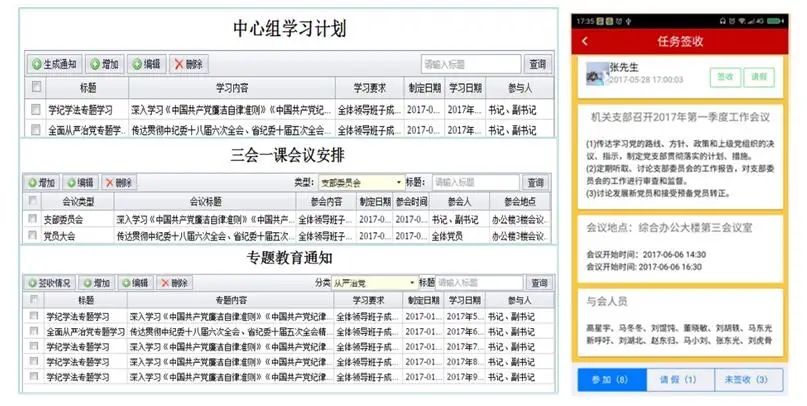
Task: Check 全面从严治党专题学习 row in 专题教育通知
Action: tap(34, 331)
